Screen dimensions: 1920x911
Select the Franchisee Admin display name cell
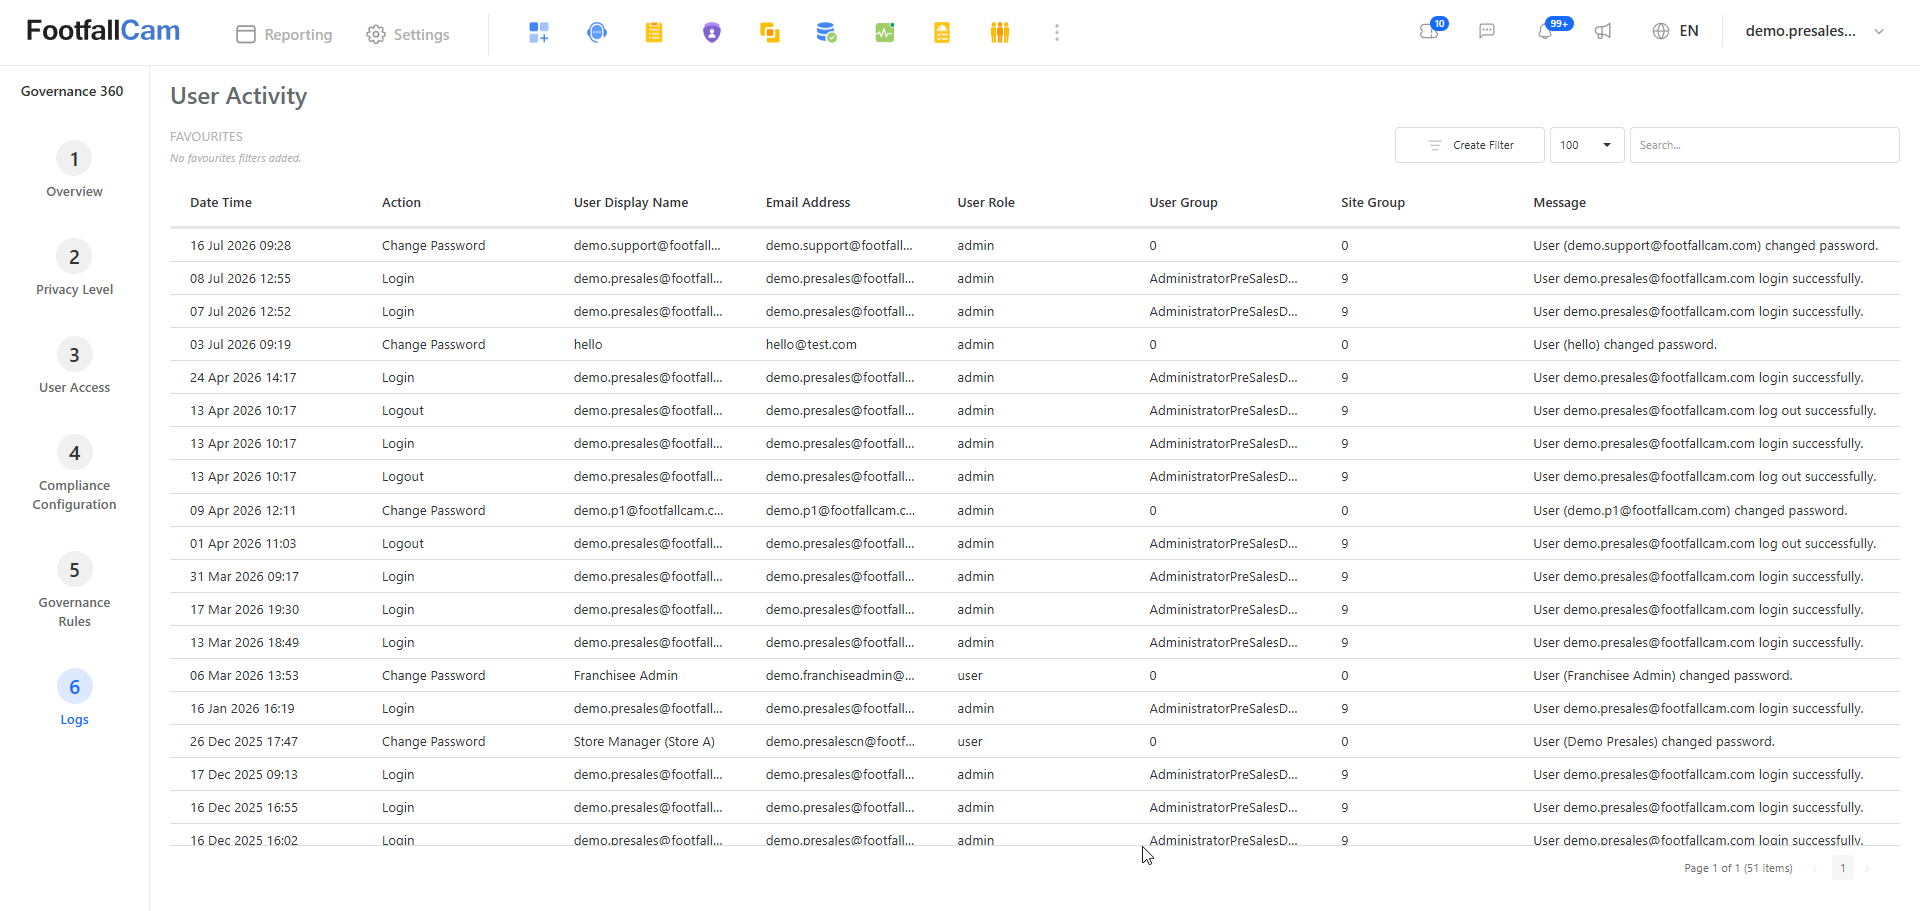click(626, 675)
